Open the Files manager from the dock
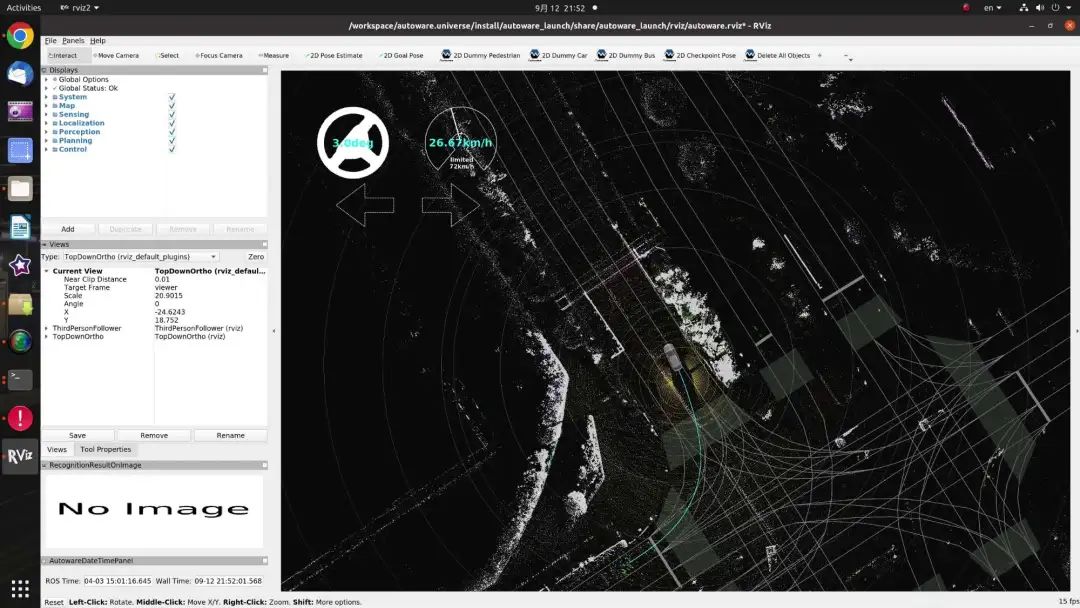 pos(20,188)
